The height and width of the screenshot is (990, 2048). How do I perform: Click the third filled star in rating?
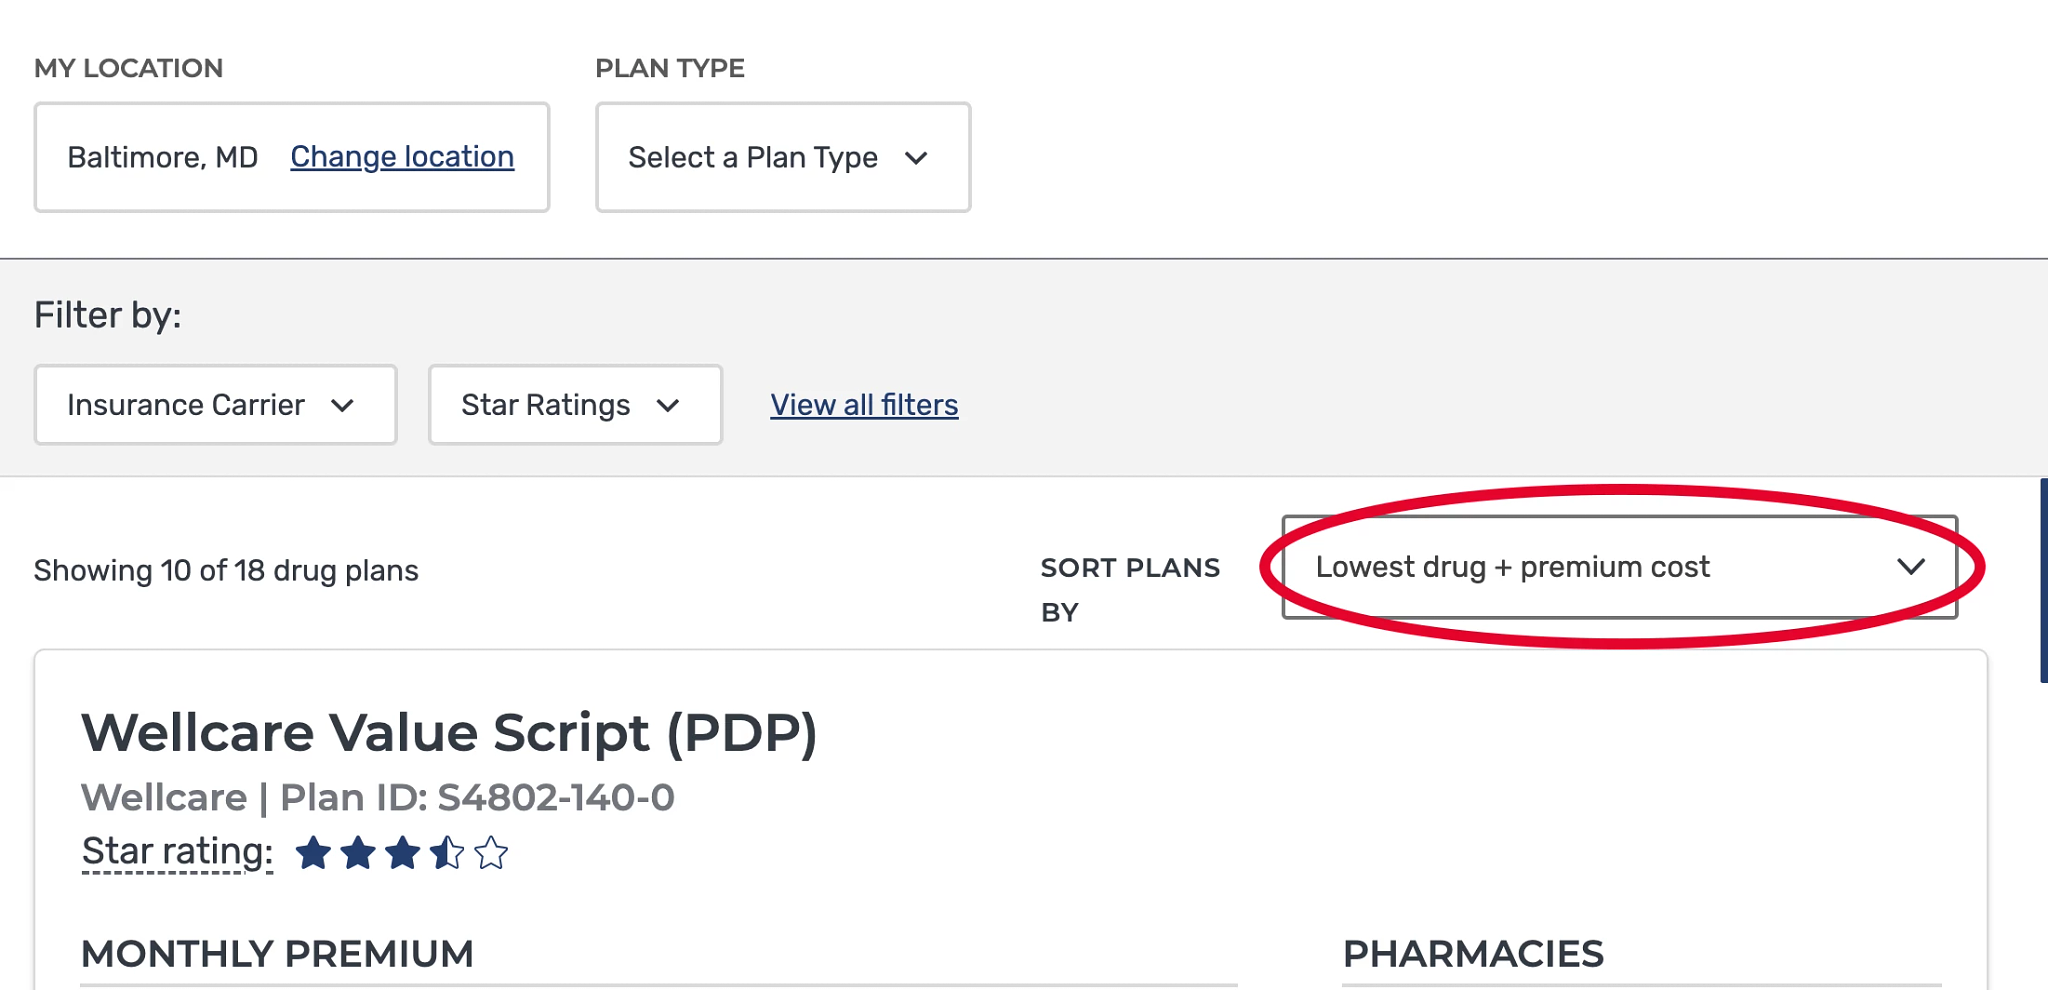(402, 853)
